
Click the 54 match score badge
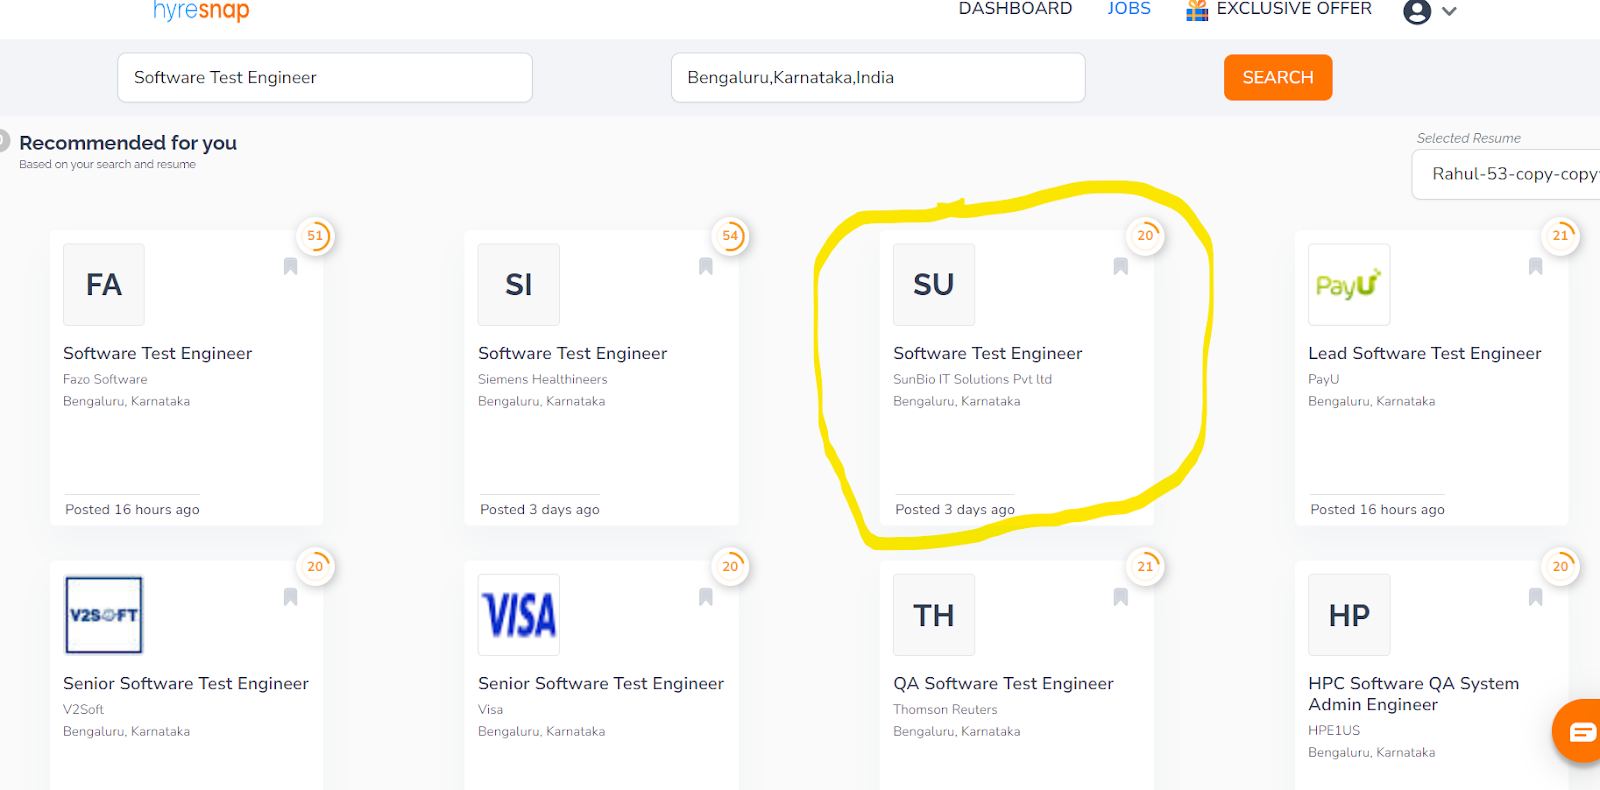pos(730,236)
